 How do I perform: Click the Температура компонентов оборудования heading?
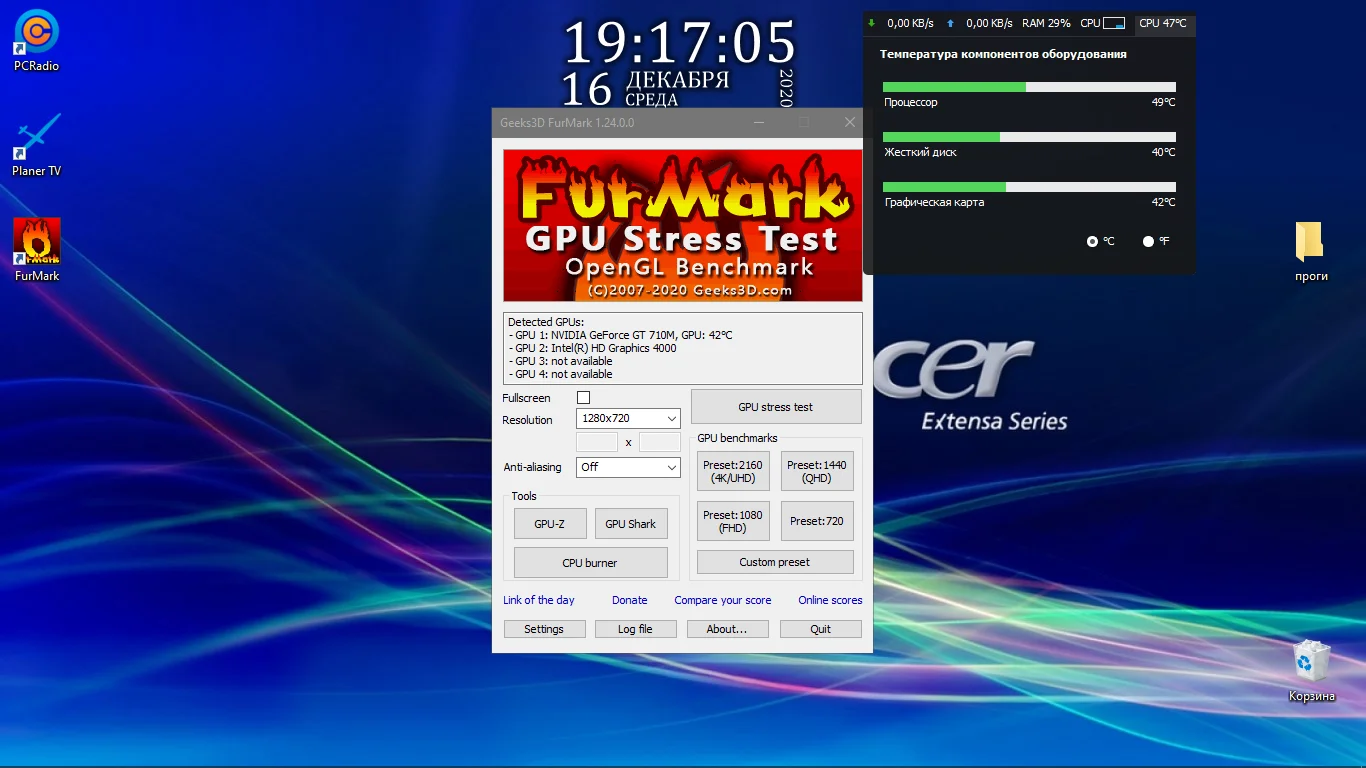(x=1003, y=54)
